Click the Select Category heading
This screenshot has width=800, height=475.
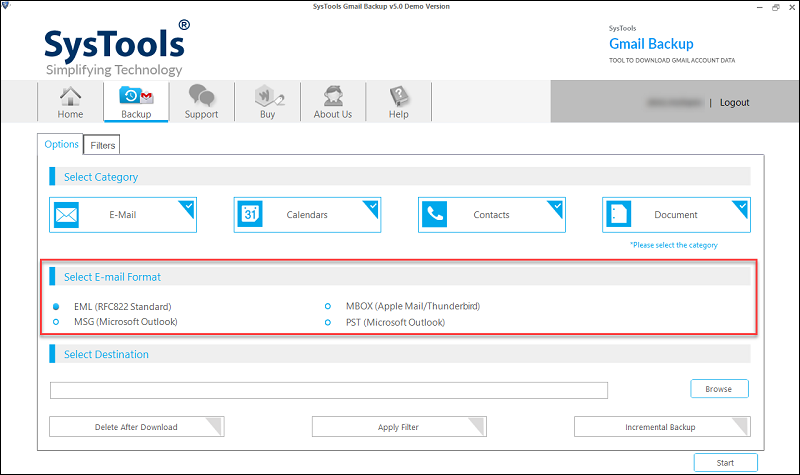(x=101, y=177)
